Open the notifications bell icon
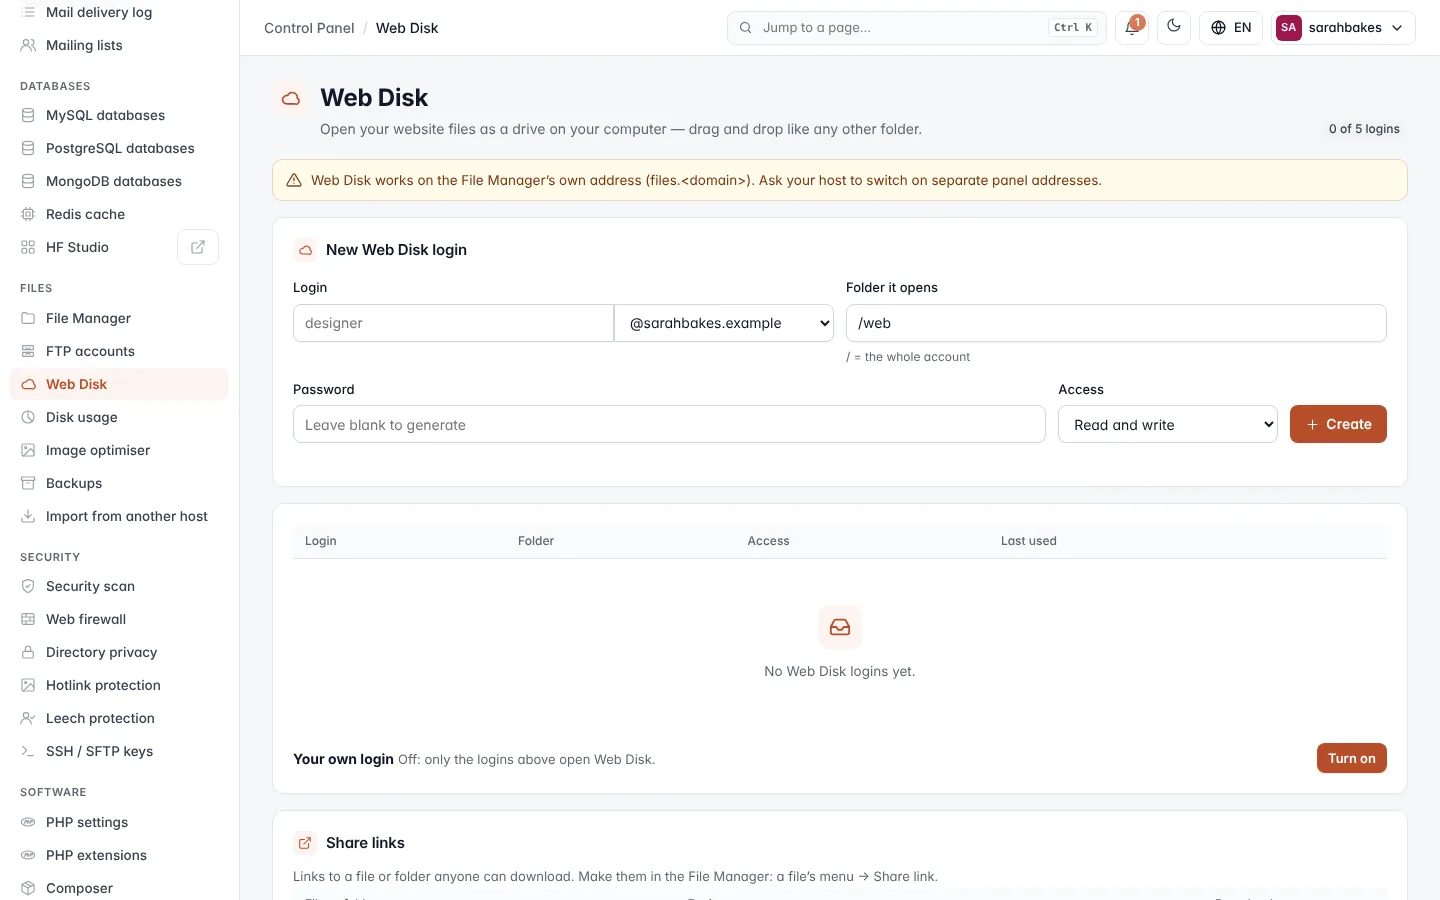The image size is (1440, 900). click(x=1131, y=27)
